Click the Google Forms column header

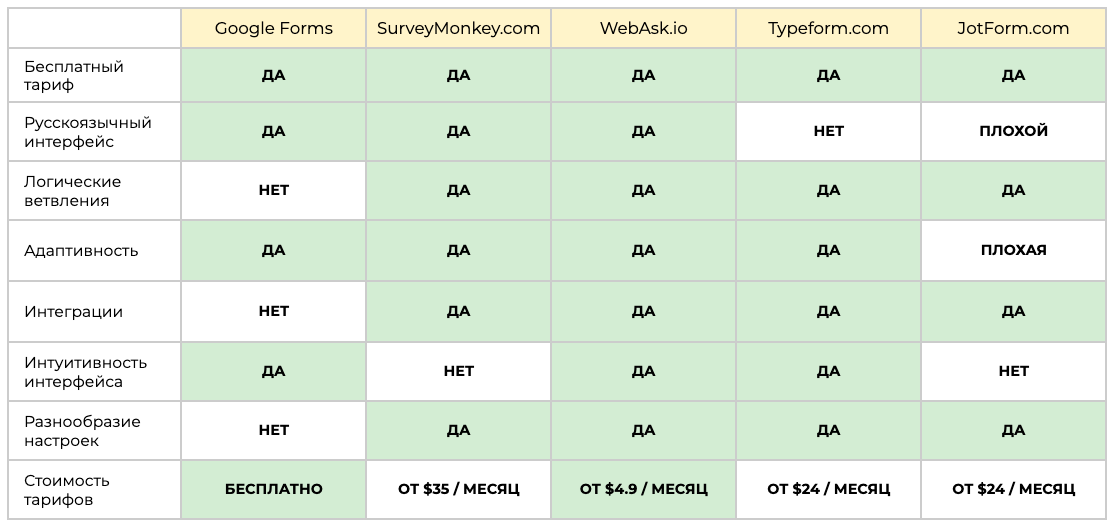273,28
